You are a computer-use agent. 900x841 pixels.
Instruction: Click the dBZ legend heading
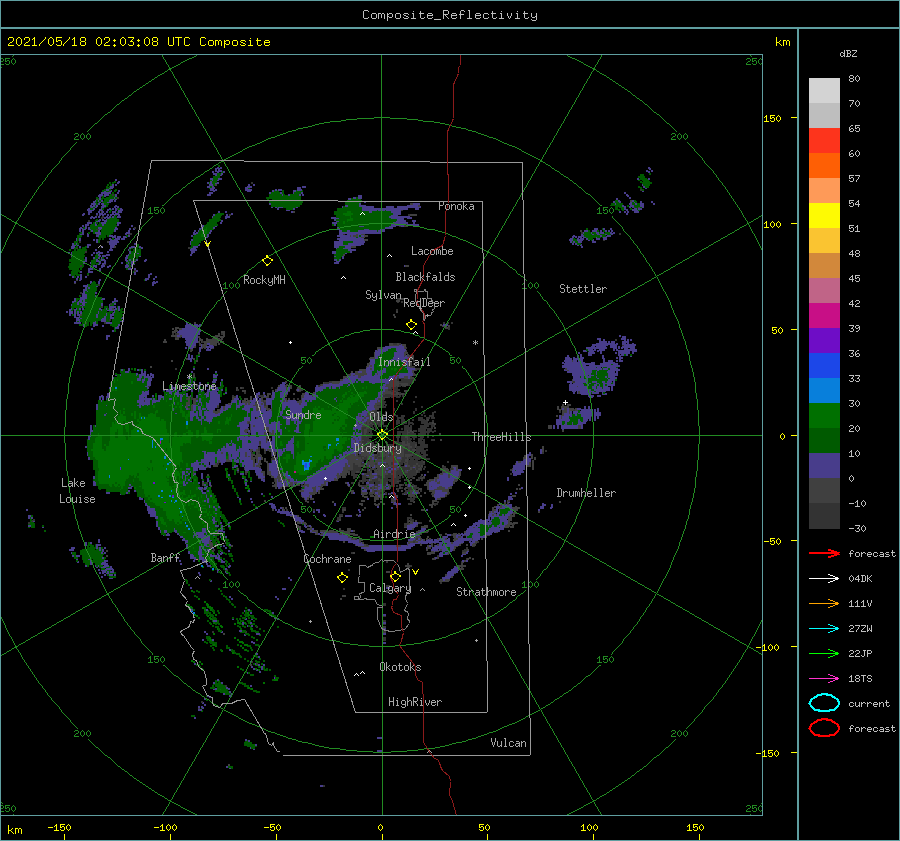[x=848, y=53]
